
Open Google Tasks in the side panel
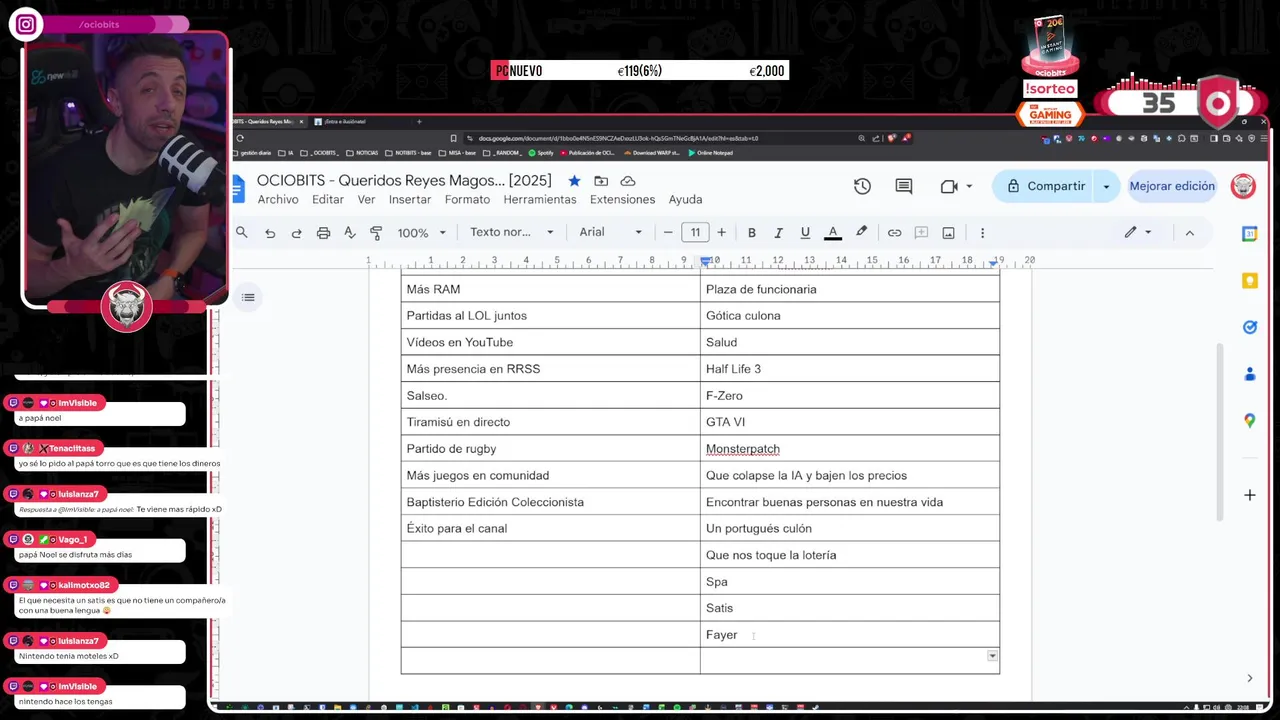click(x=1249, y=327)
